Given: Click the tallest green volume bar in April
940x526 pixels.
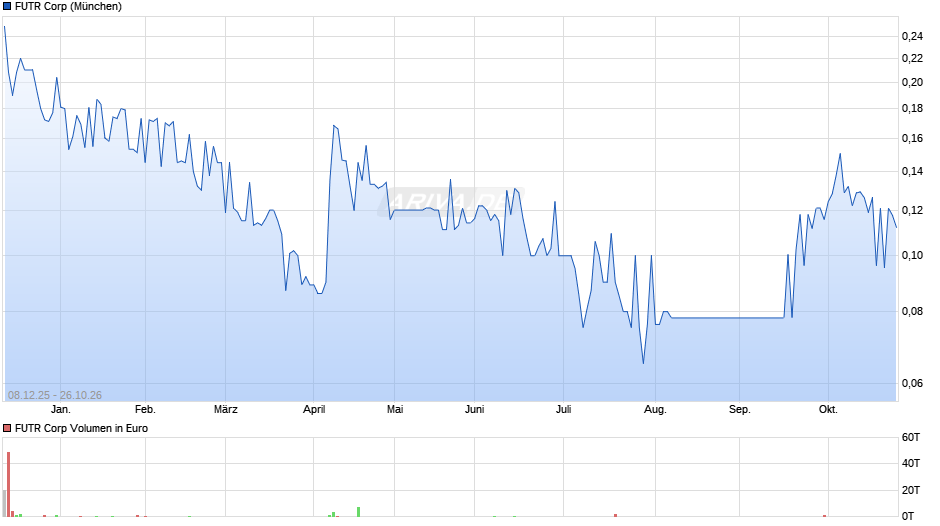Looking at the screenshot, I should tap(358, 512).
